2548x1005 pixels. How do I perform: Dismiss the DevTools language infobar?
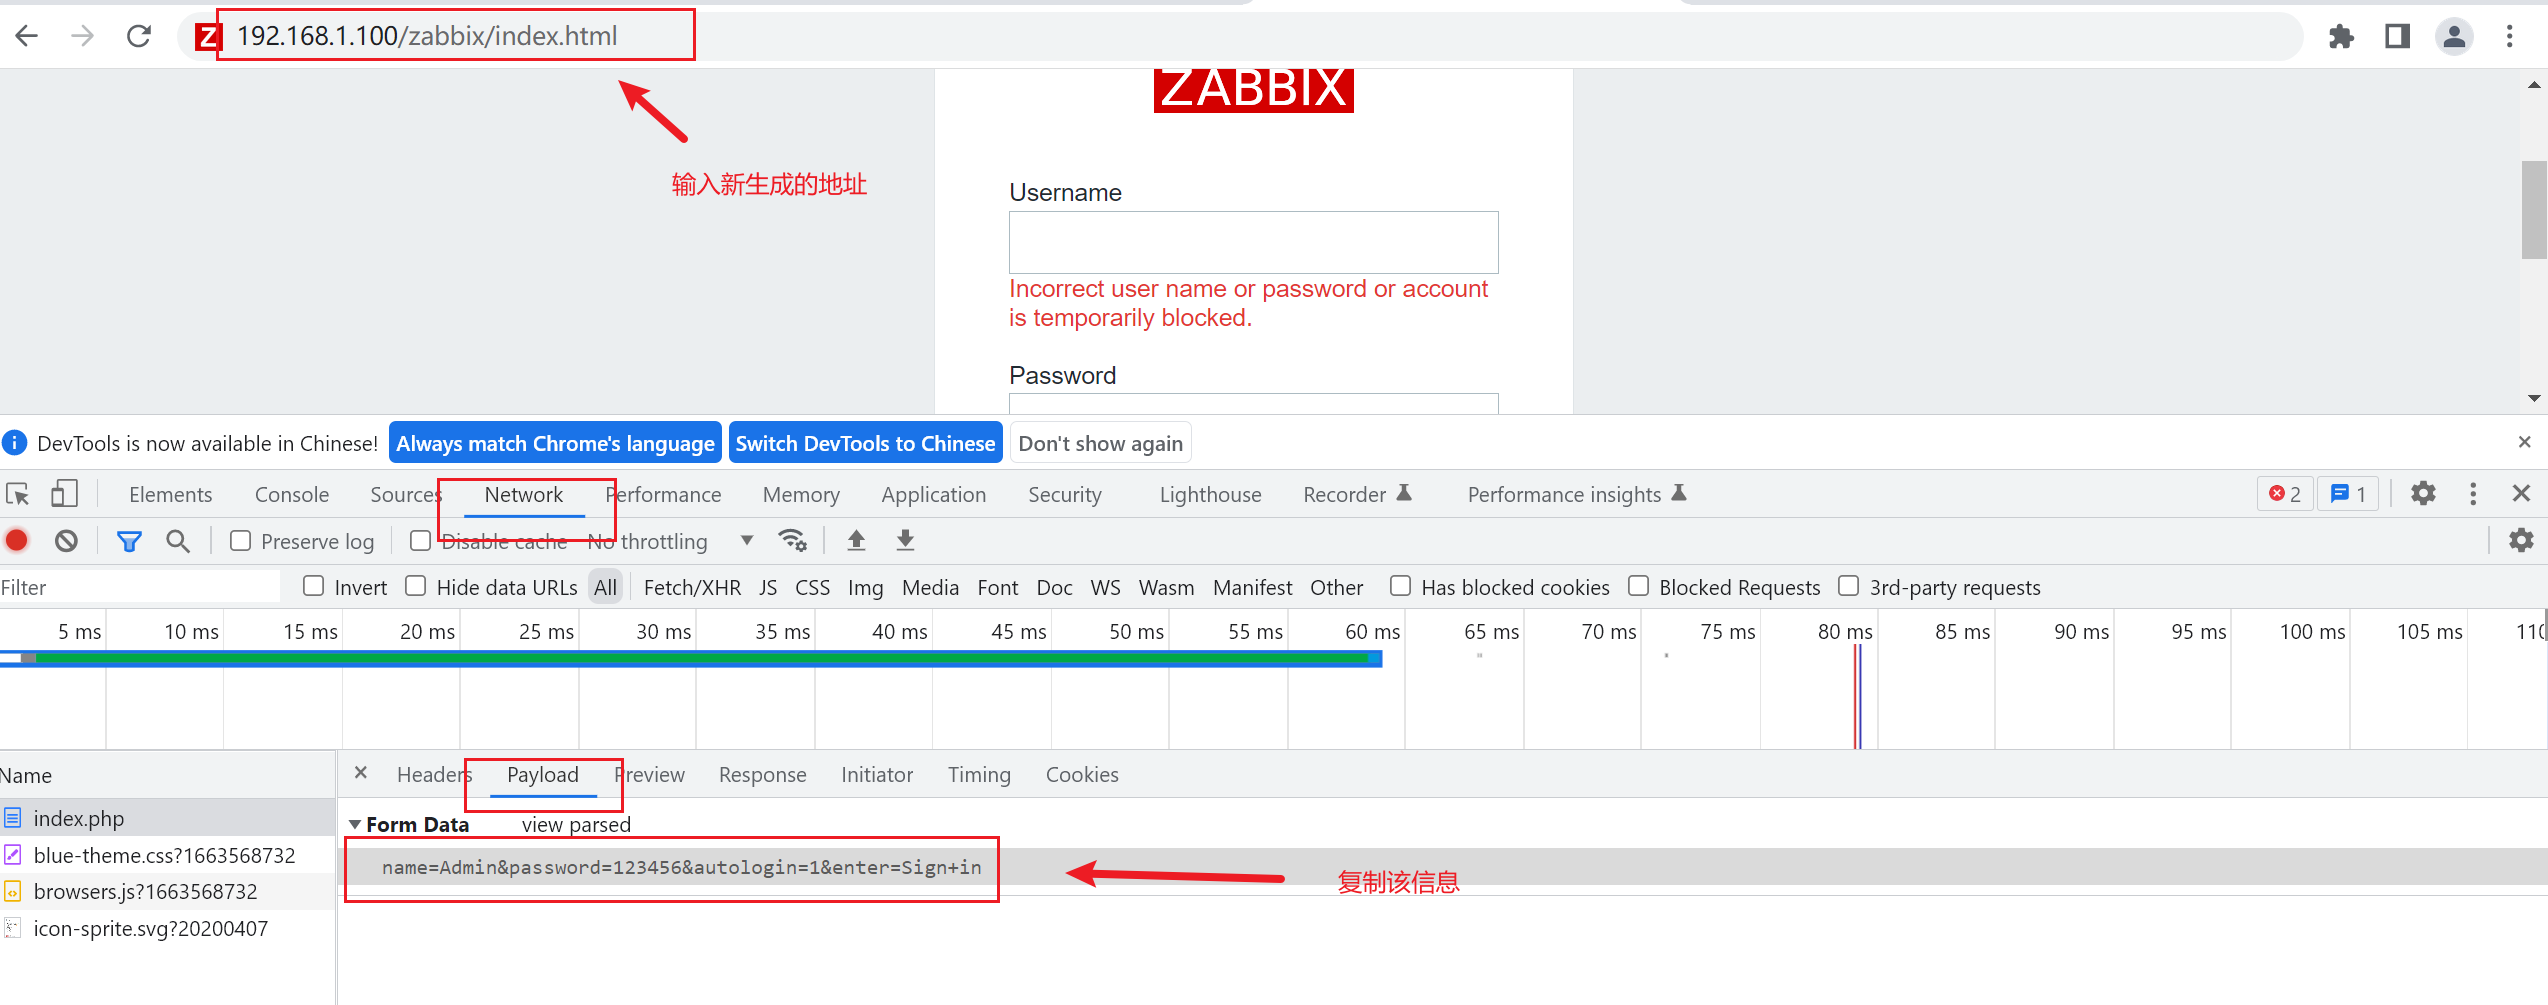[x=2524, y=442]
